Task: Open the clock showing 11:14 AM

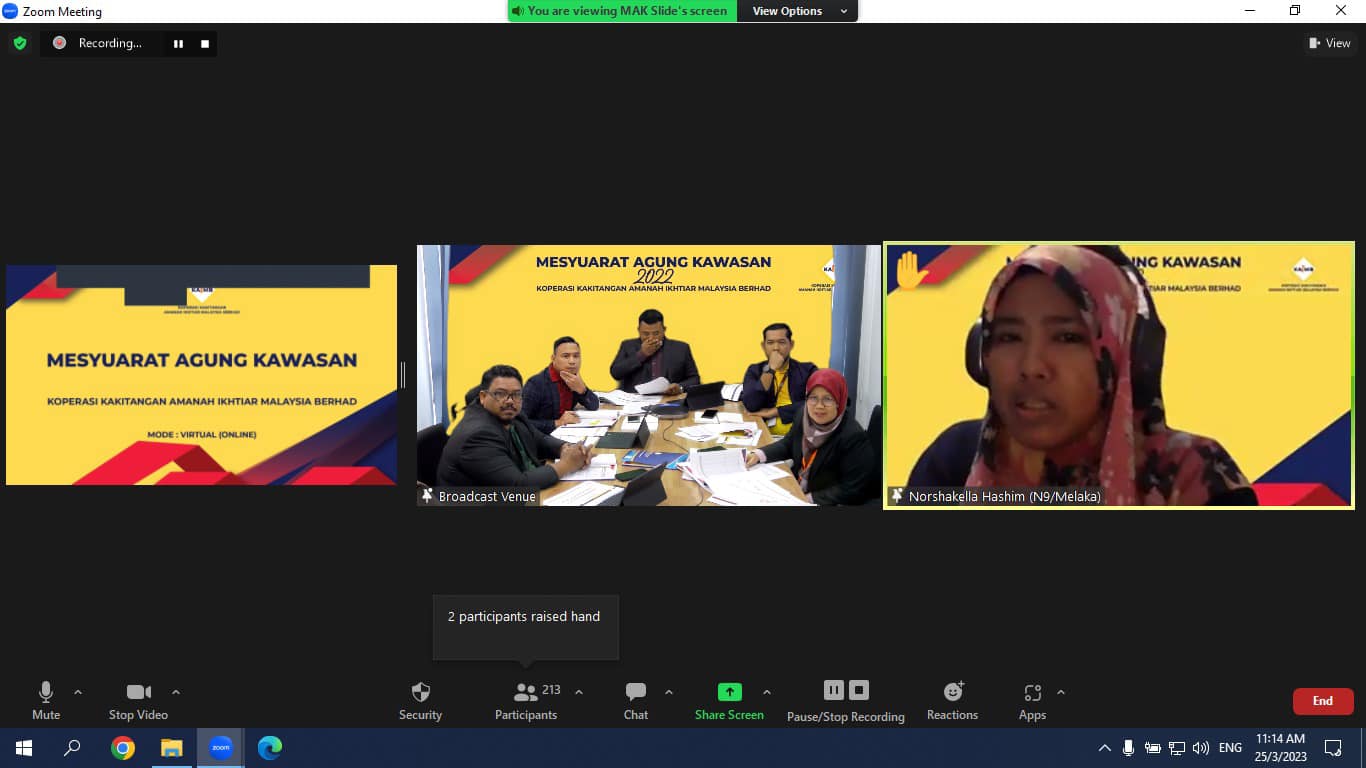Action: [1281, 748]
